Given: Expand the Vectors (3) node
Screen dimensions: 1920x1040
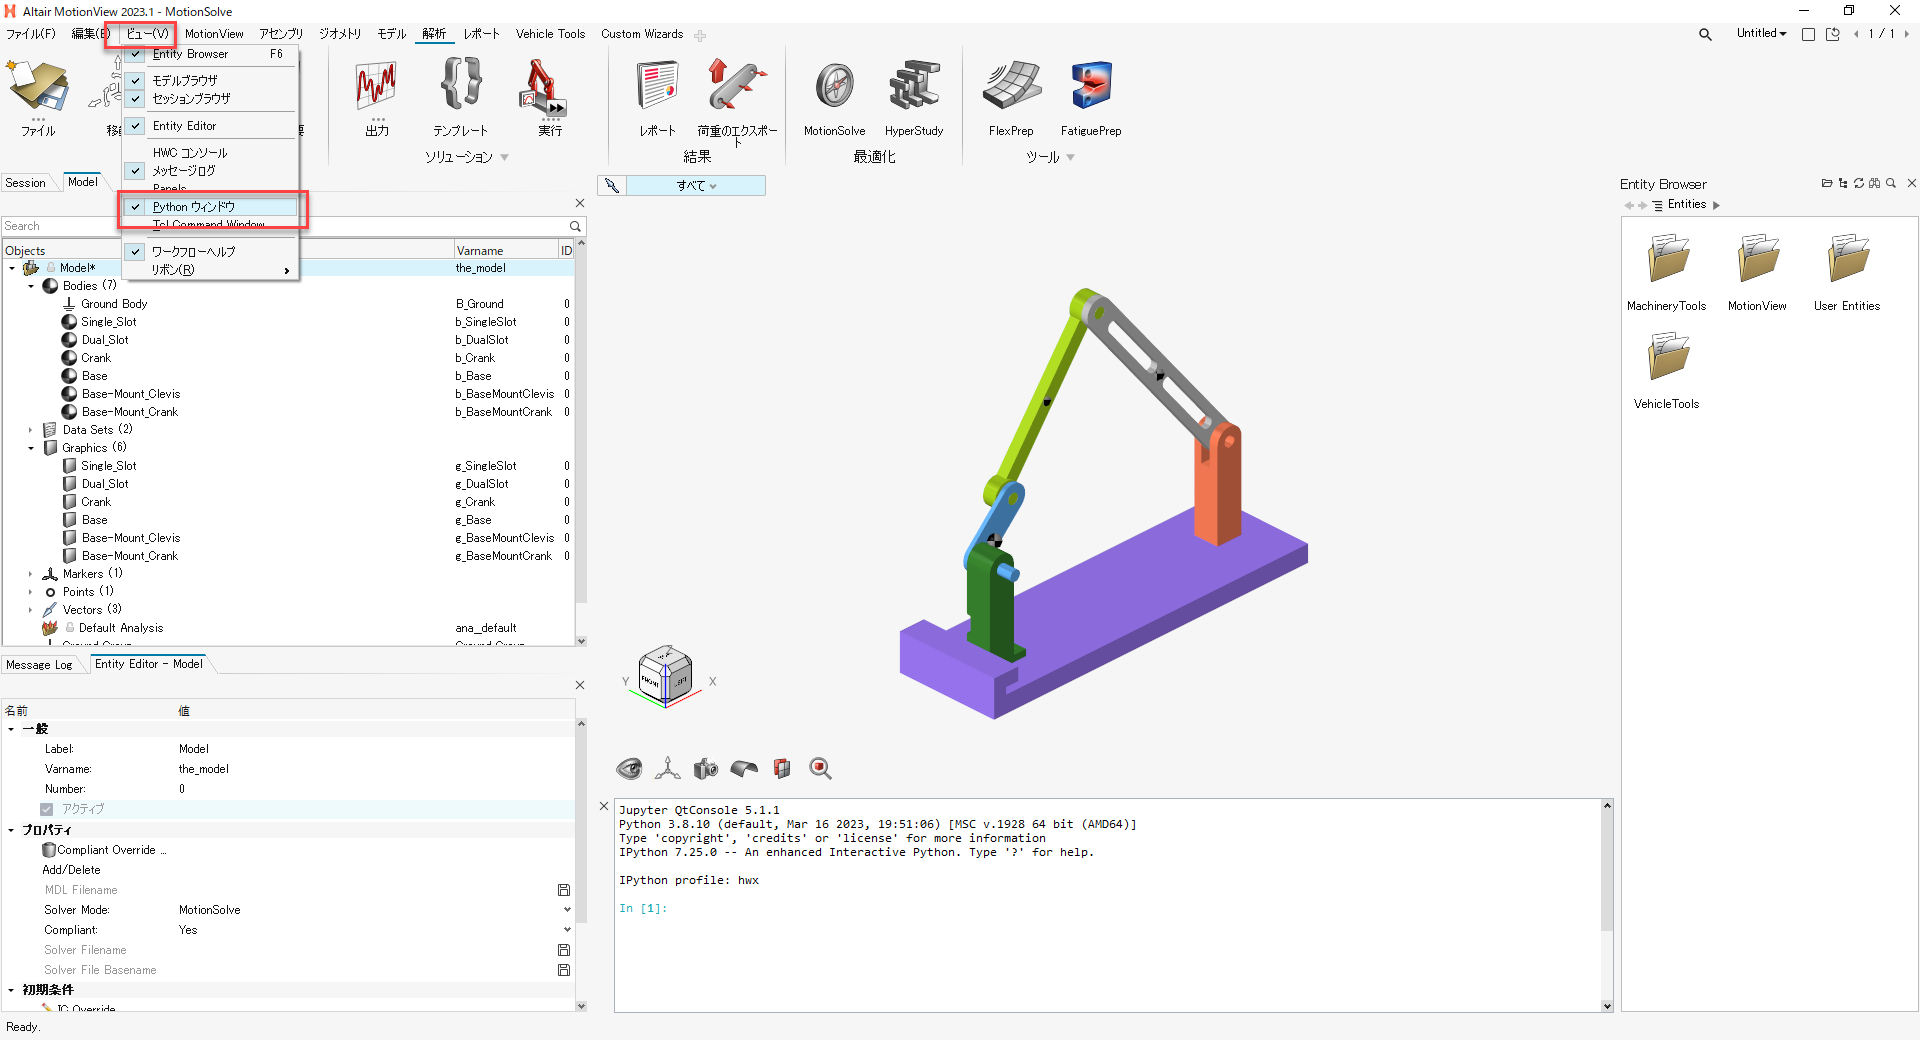Looking at the screenshot, I should pyautogui.click(x=31, y=610).
